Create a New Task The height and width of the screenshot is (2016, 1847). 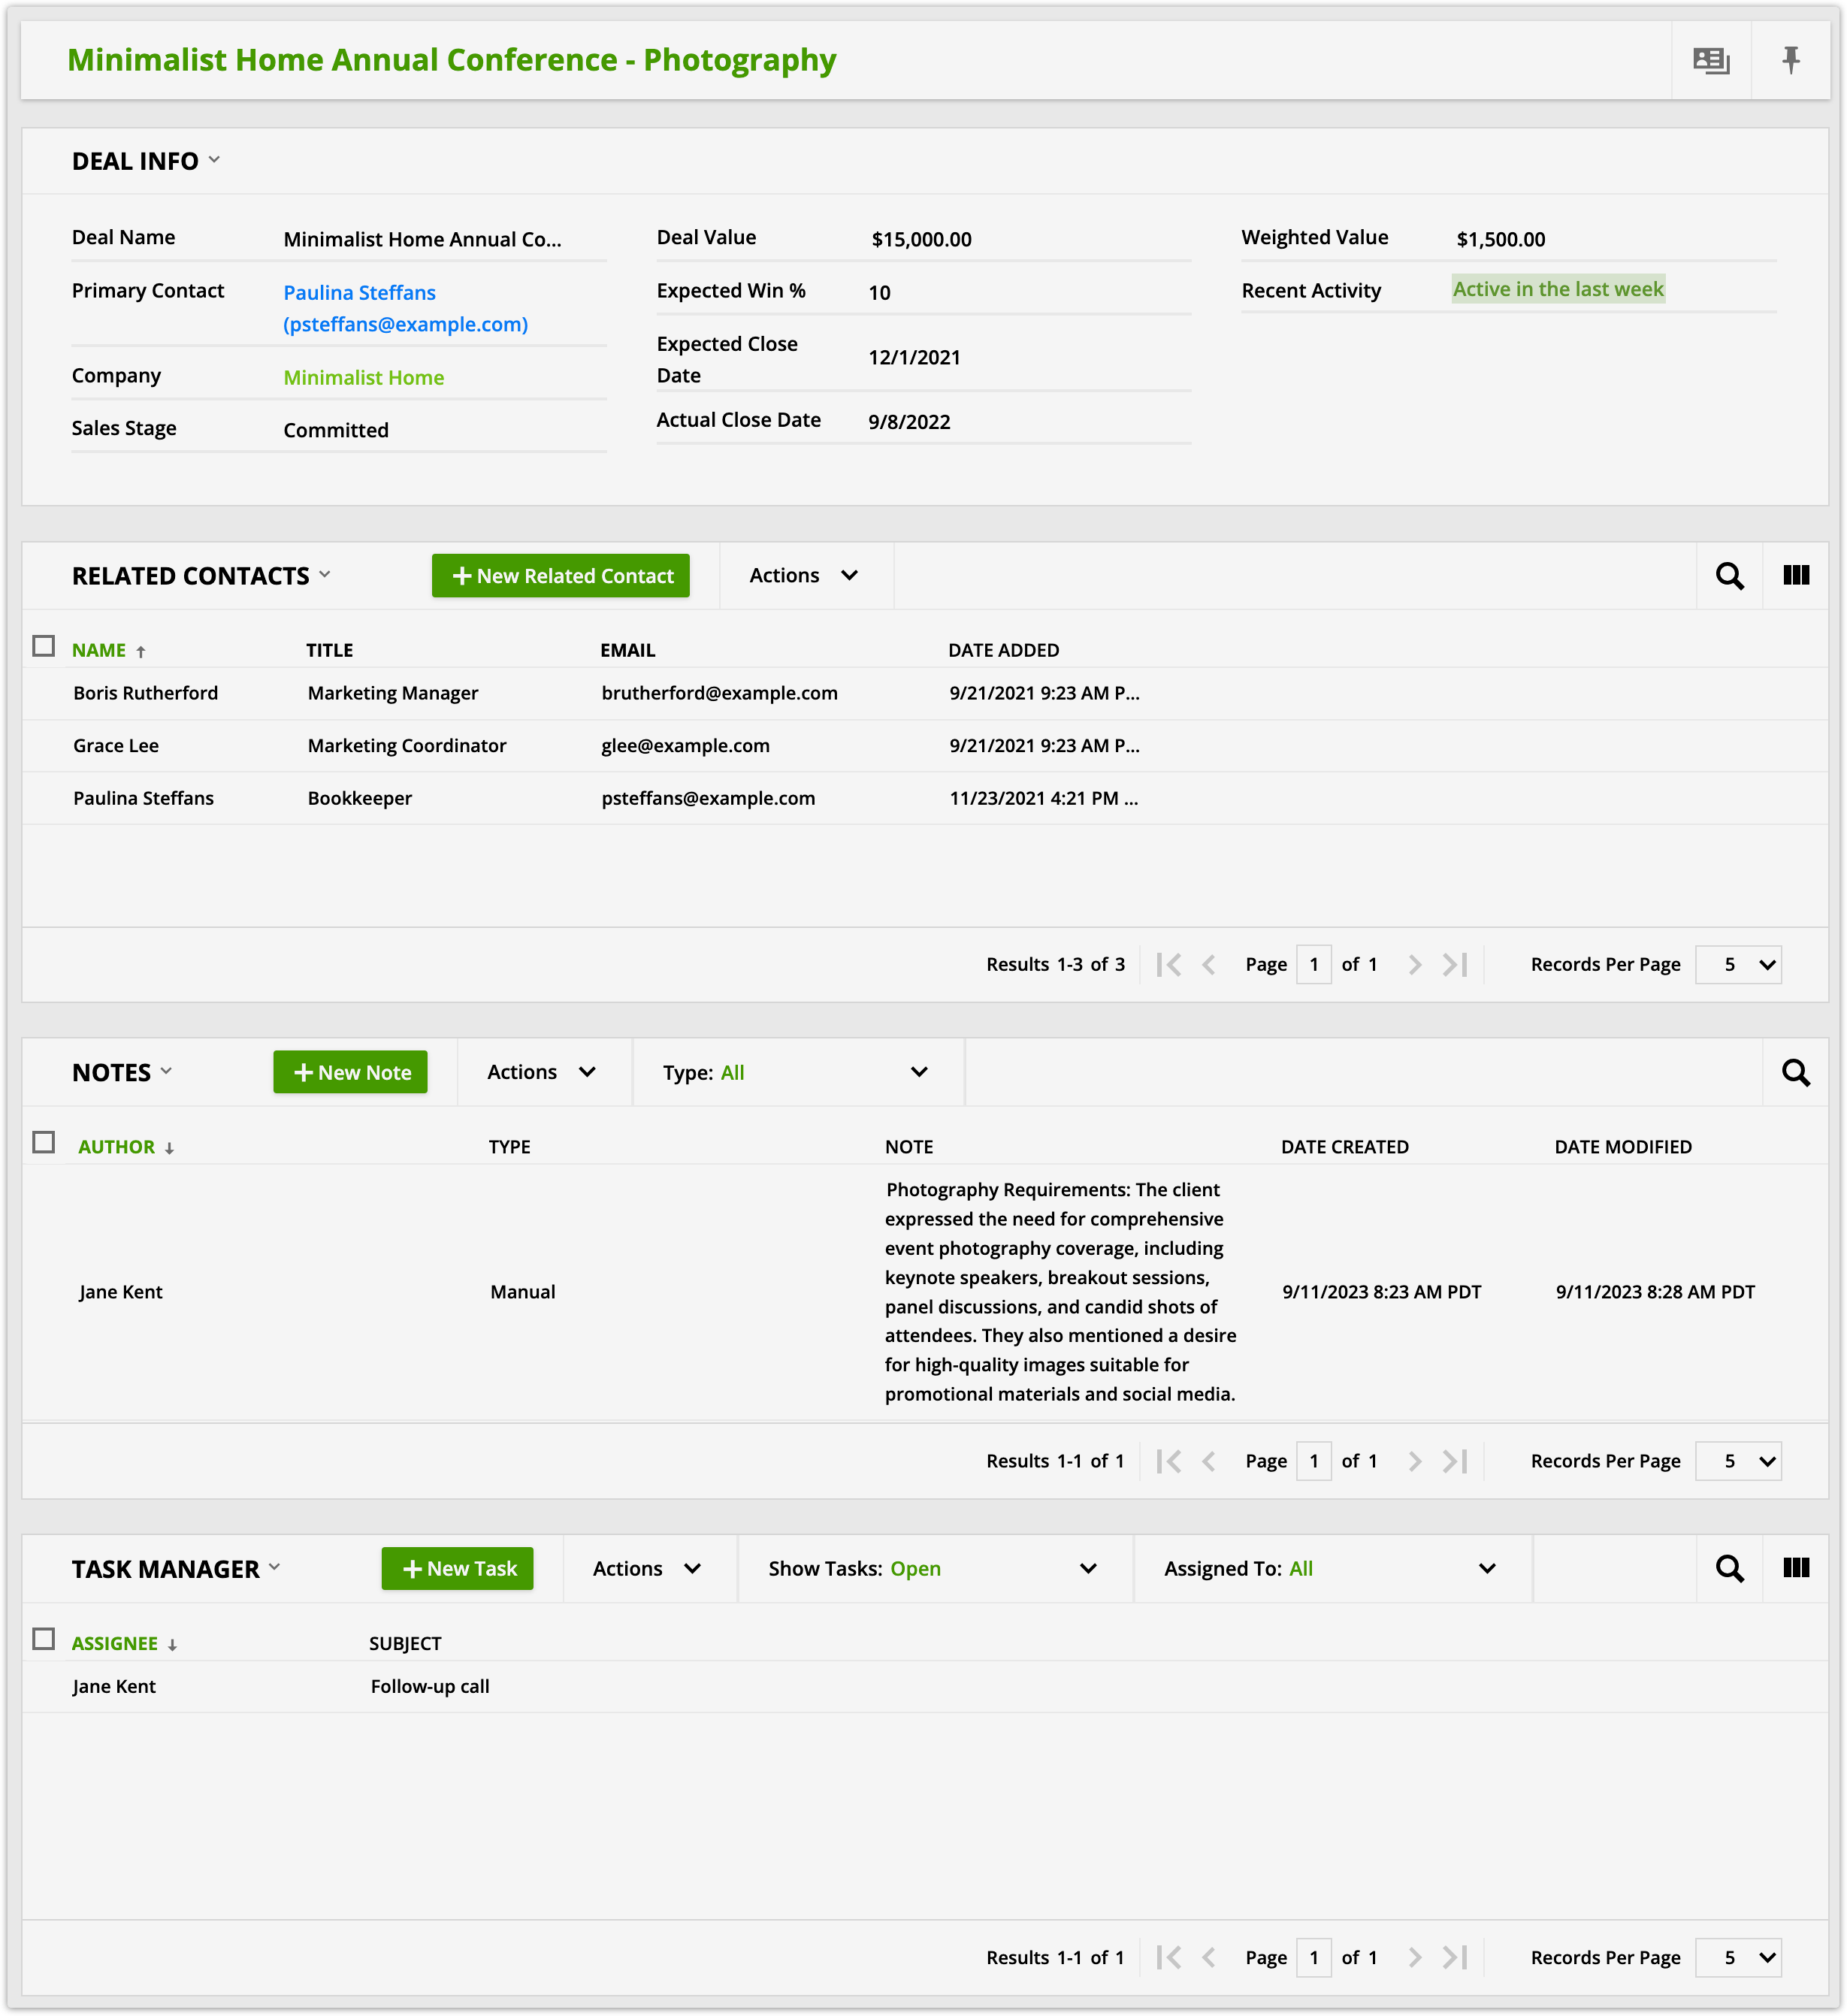(457, 1568)
